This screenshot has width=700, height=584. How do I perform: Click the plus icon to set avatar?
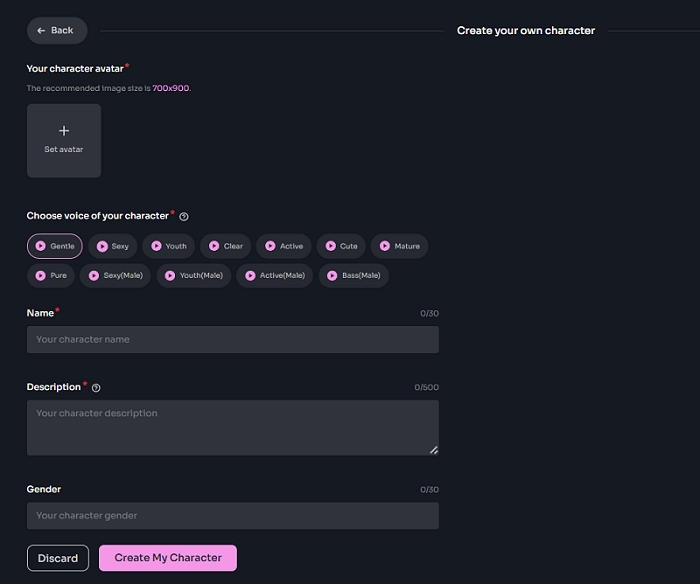pyautogui.click(x=64, y=131)
